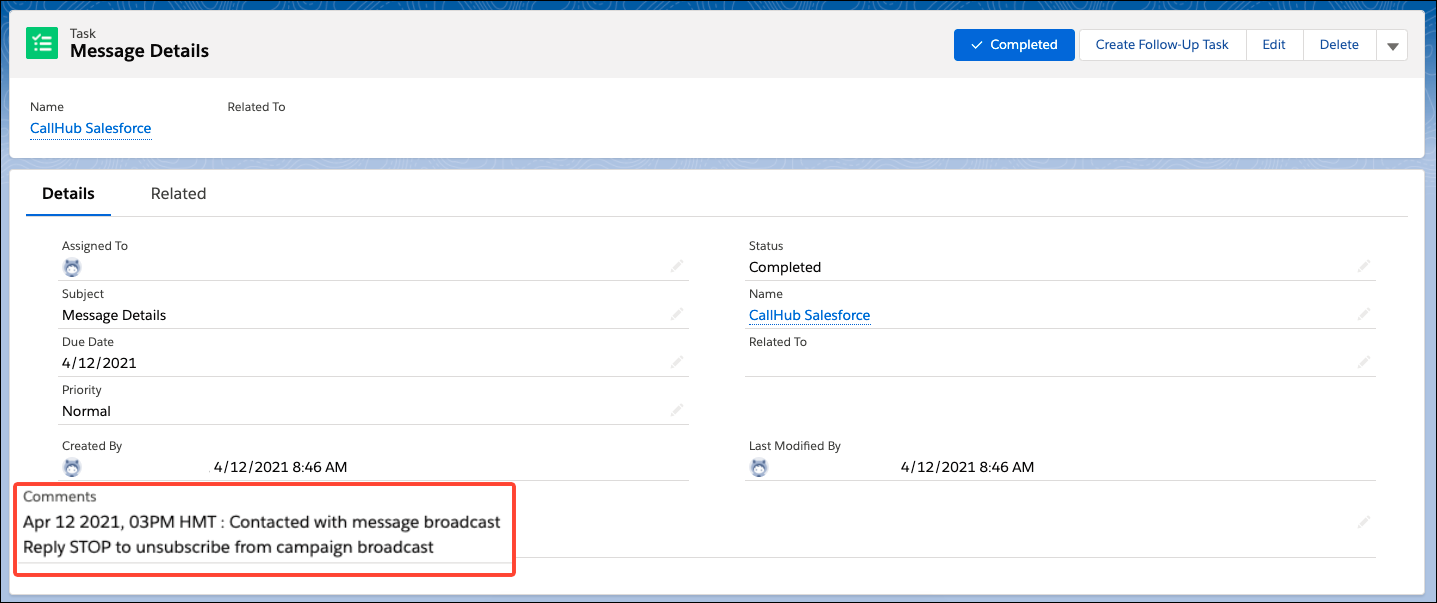Open the Related tab
This screenshot has height=603, width=1437.
[x=178, y=194]
